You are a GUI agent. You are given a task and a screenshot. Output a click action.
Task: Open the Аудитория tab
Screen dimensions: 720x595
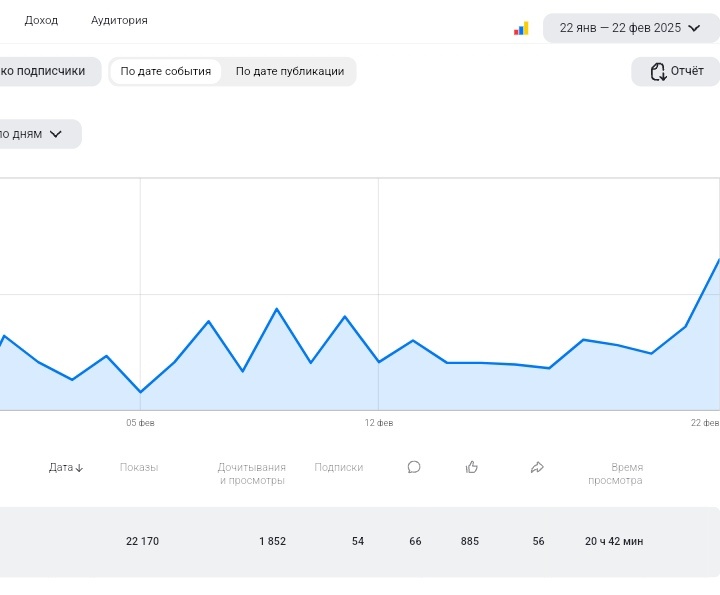[119, 20]
